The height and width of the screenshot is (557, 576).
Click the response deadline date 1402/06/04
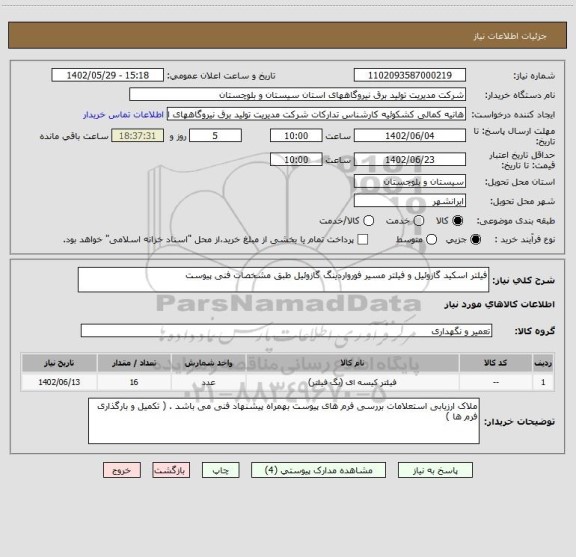[x=410, y=136]
